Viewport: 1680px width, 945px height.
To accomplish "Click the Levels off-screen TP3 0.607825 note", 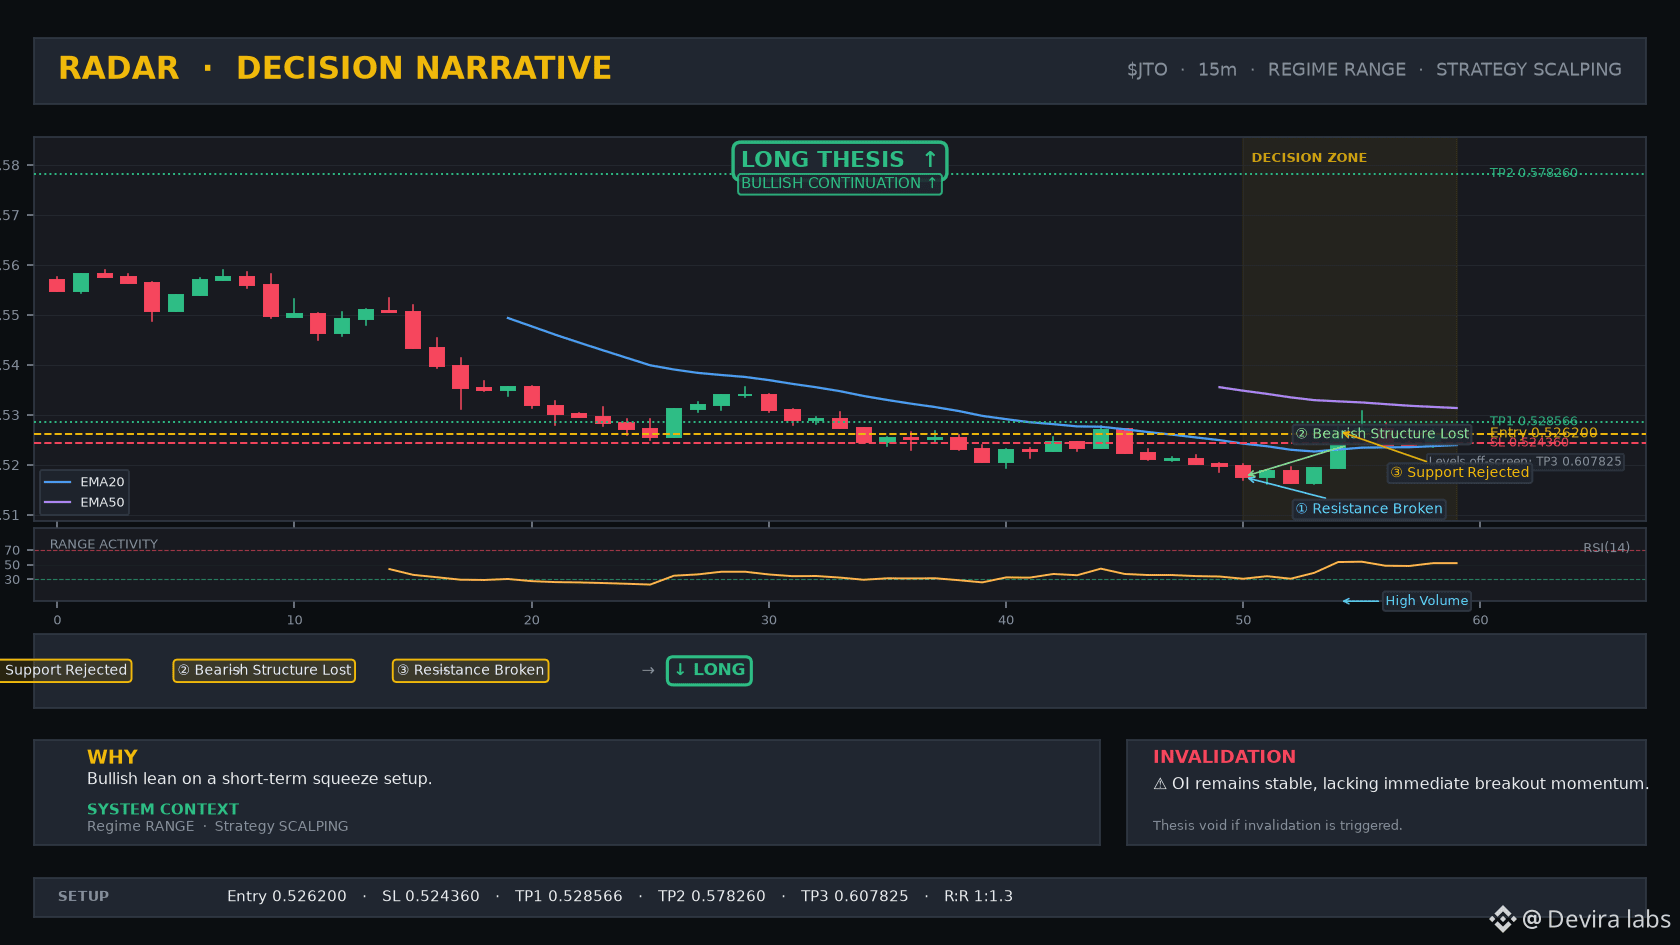I will click(1525, 462).
